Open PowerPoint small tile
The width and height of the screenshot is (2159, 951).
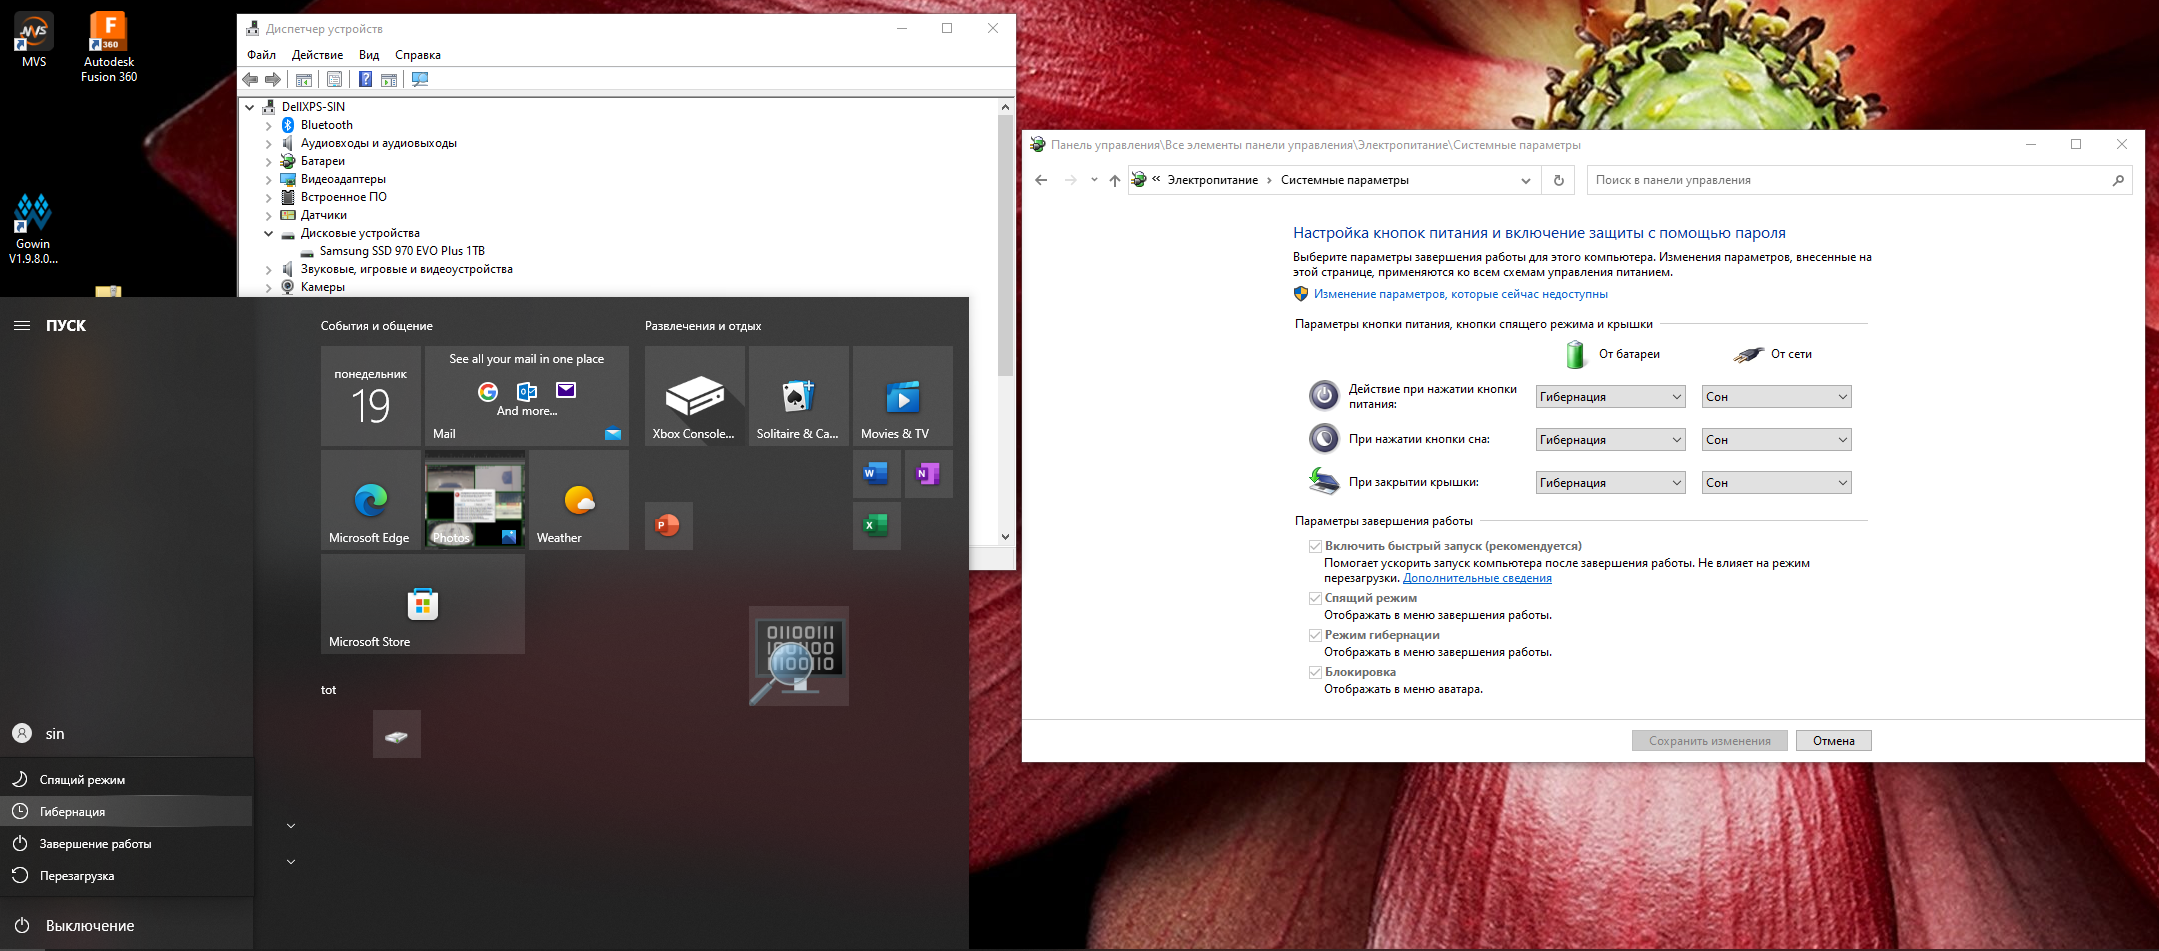[668, 525]
